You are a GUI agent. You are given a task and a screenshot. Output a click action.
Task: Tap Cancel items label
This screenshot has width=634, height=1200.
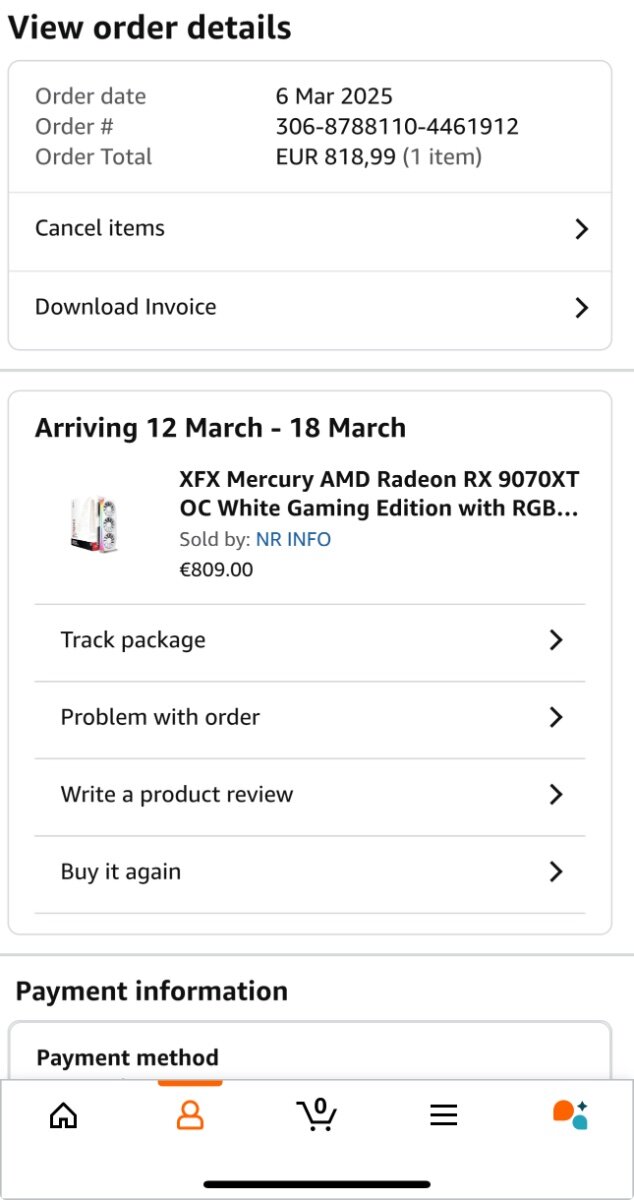coord(100,228)
